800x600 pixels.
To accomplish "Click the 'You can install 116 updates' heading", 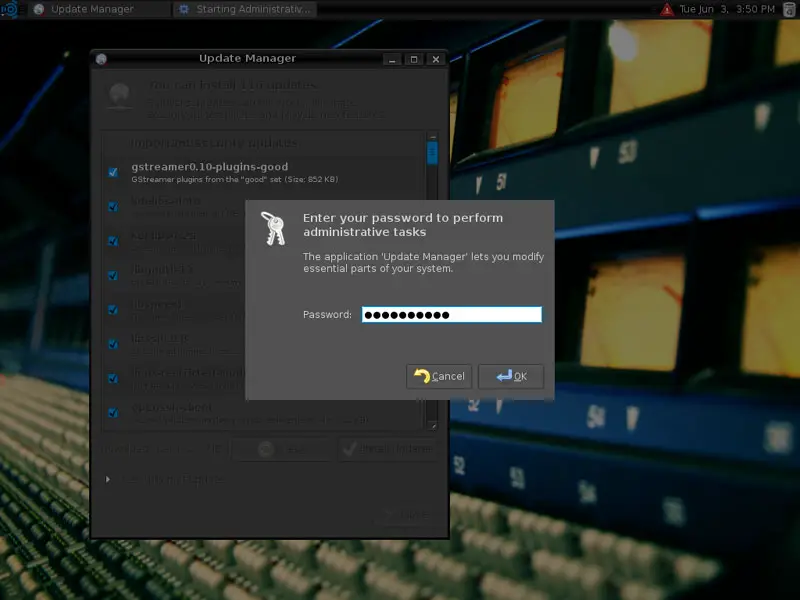I will click(x=233, y=85).
